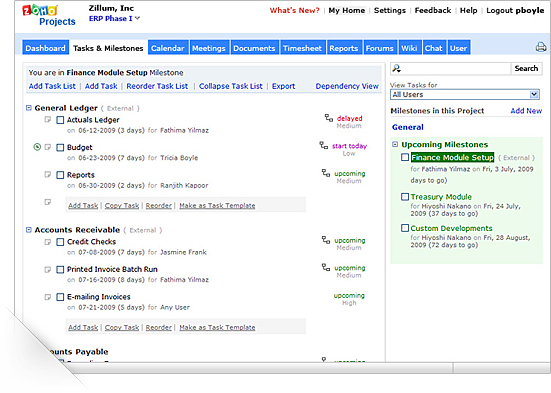
Task: Open note icon beside Actuals Ledger
Action: tap(48, 120)
